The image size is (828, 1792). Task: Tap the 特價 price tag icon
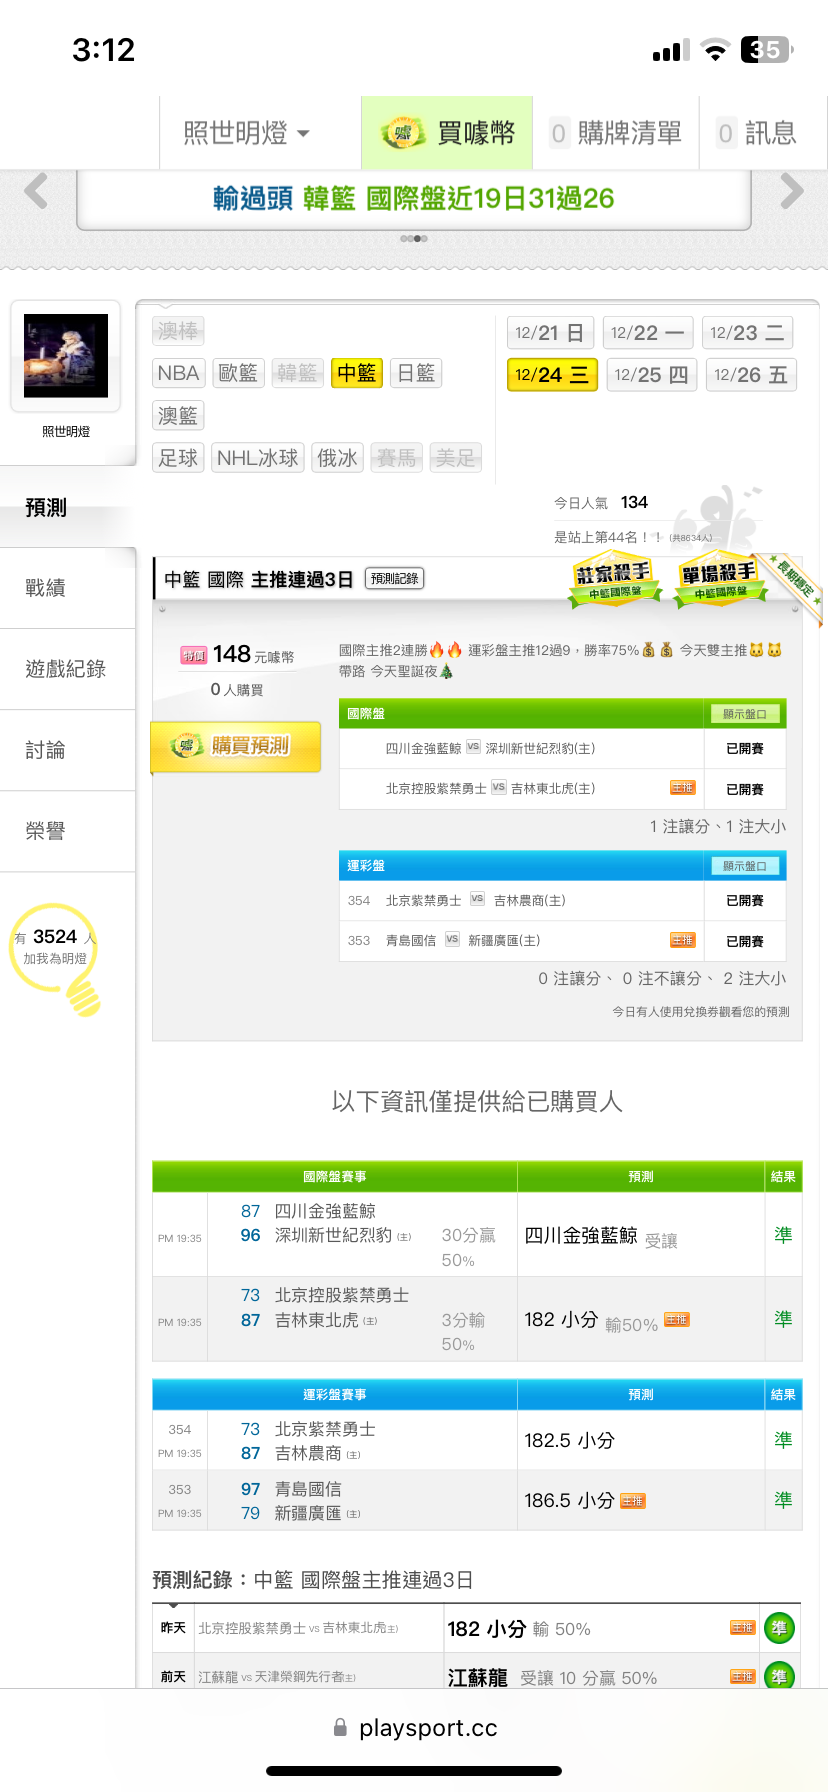[x=194, y=656]
